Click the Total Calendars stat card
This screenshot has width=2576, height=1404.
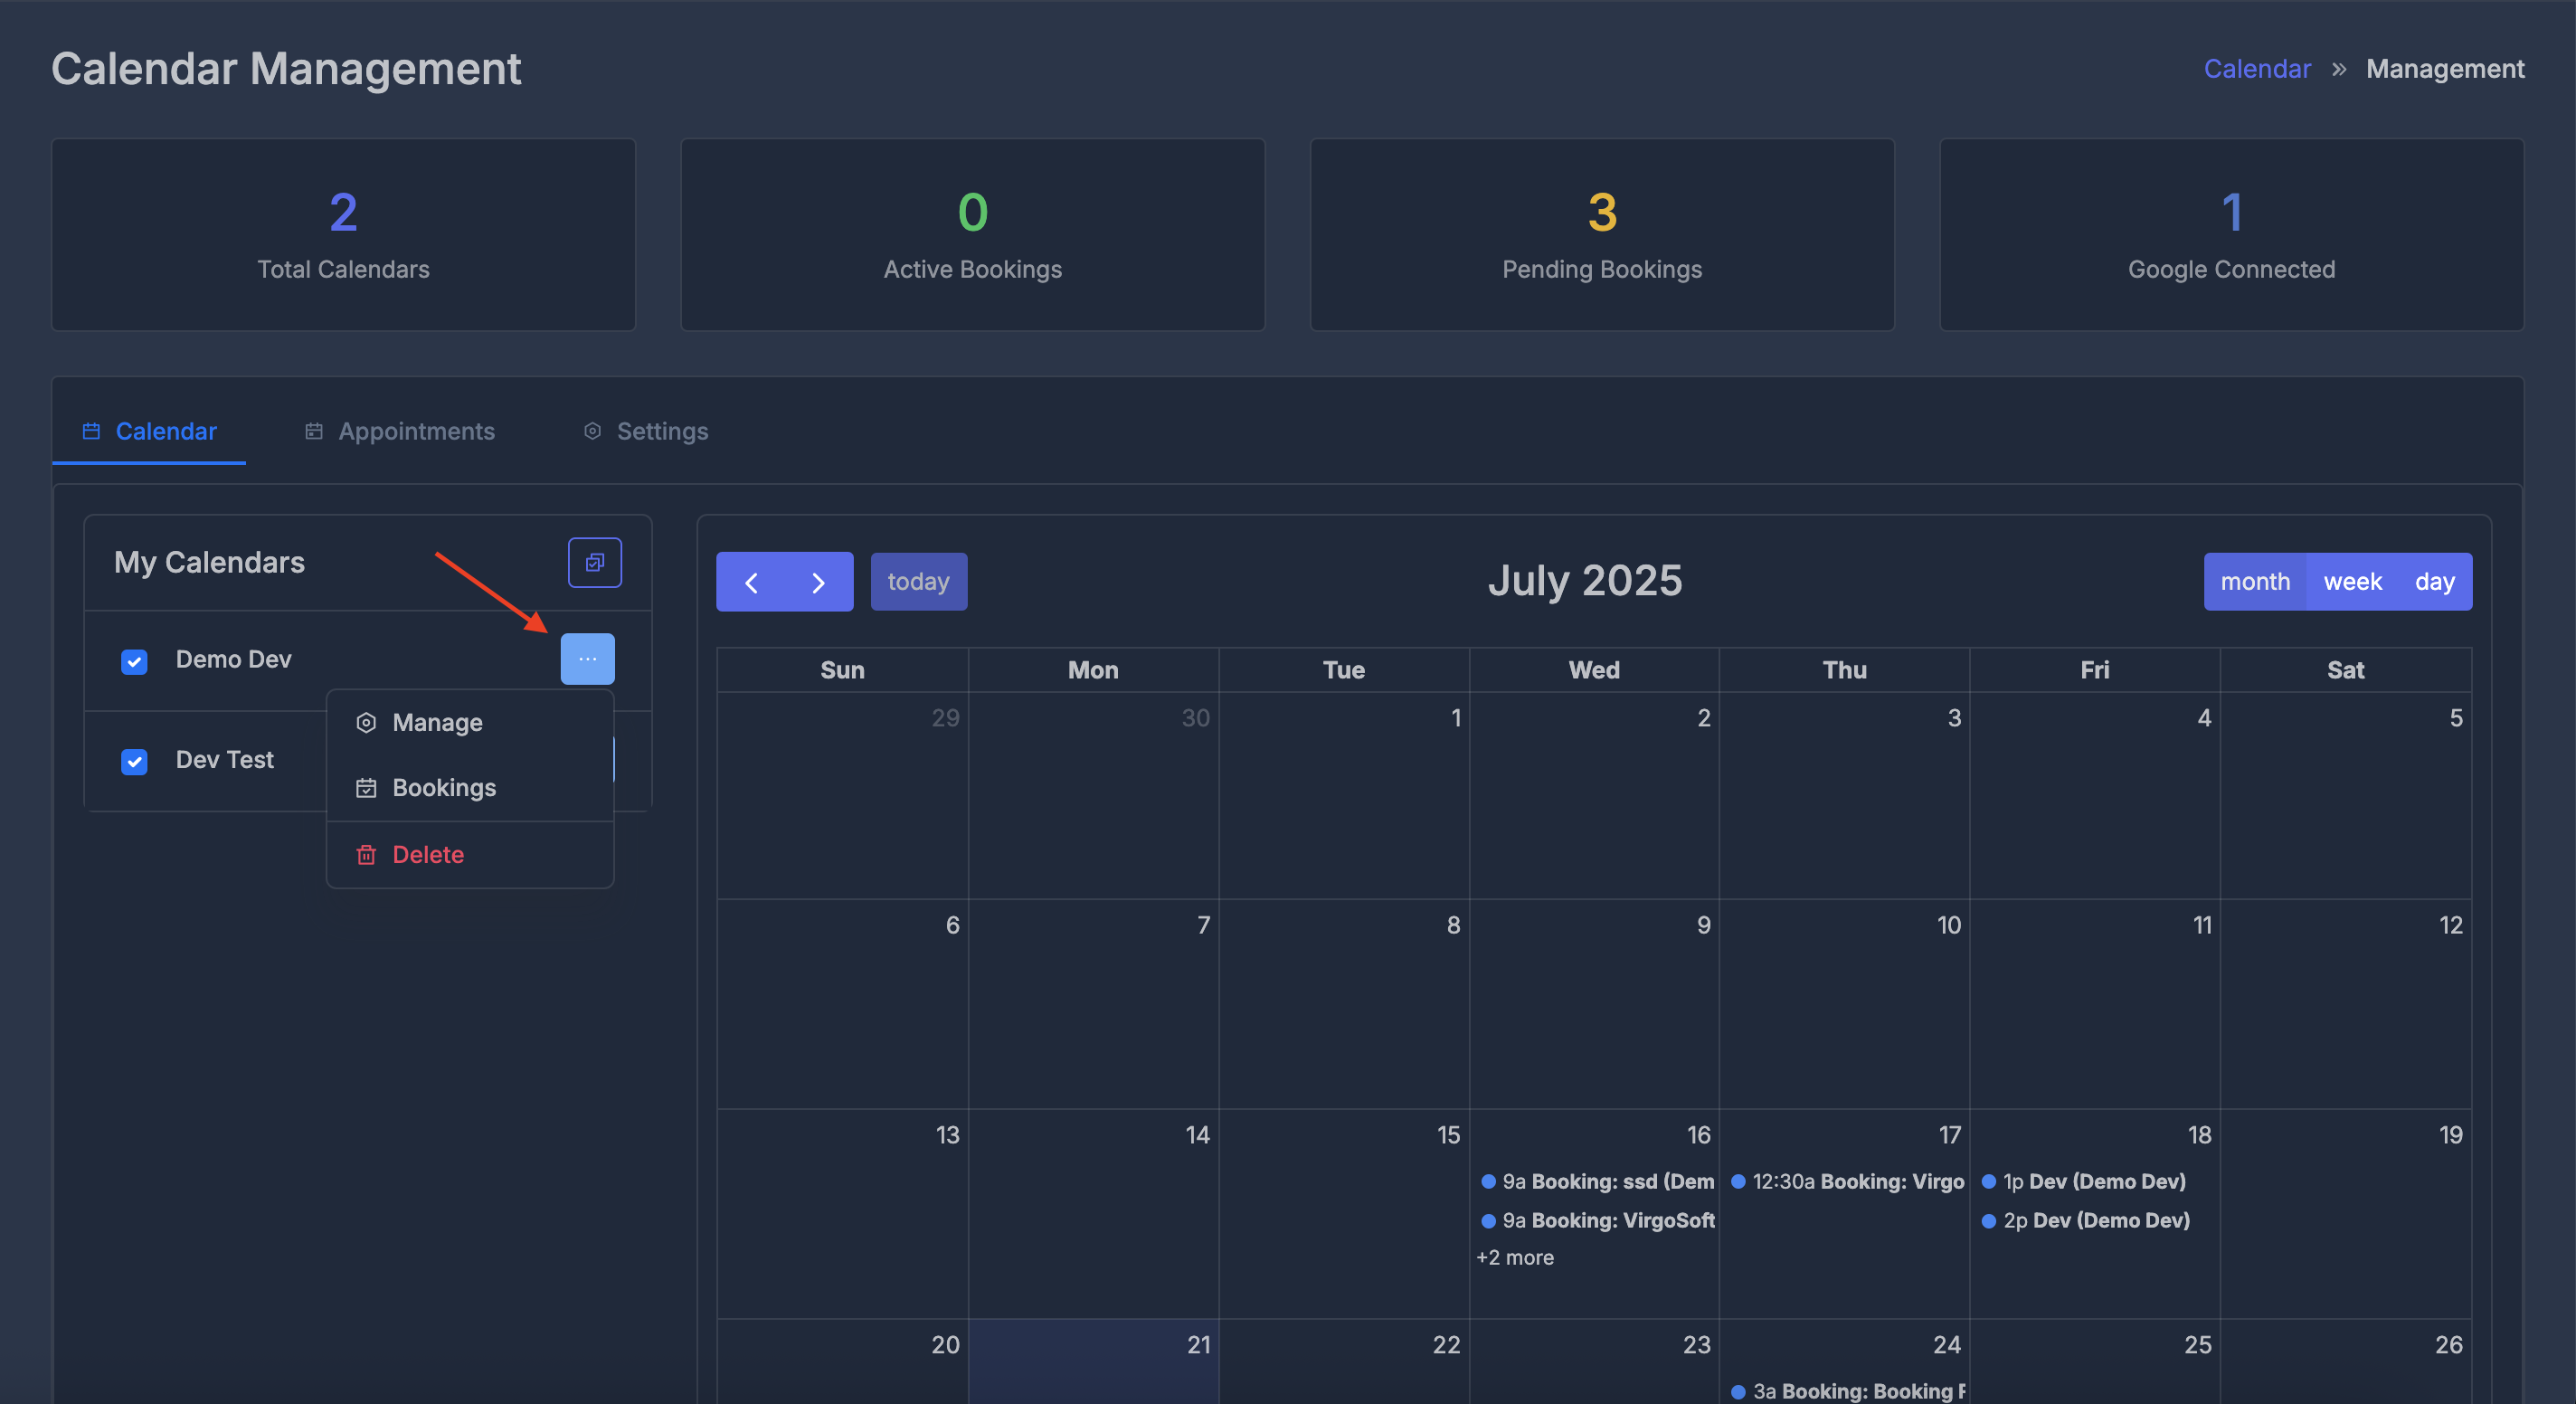pyautogui.click(x=343, y=235)
